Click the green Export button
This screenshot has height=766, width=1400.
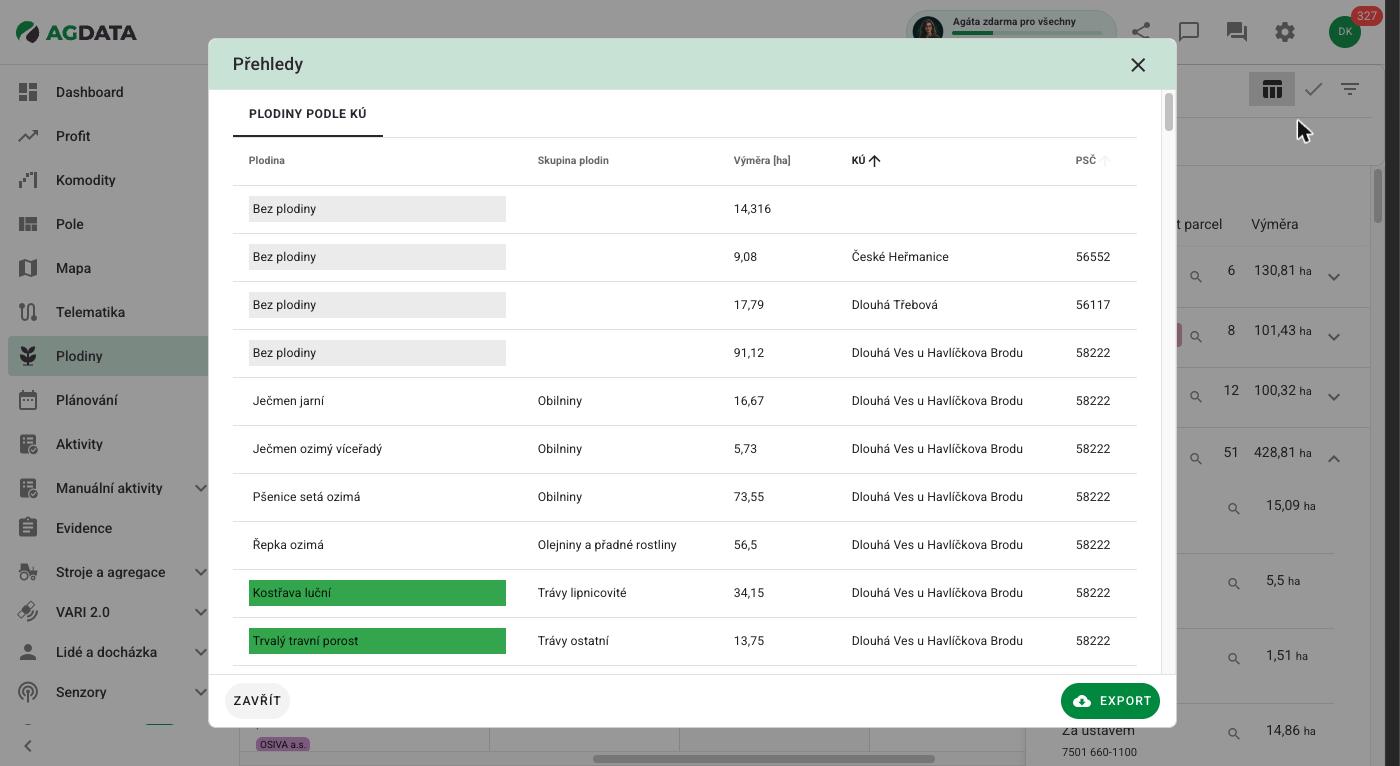click(x=1110, y=701)
